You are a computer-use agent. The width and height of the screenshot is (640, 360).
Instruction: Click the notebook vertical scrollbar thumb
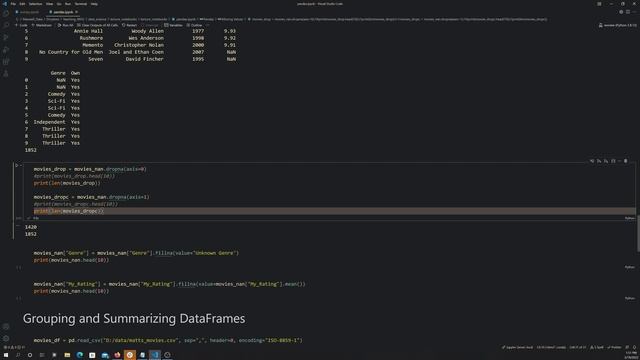(638, 233)
